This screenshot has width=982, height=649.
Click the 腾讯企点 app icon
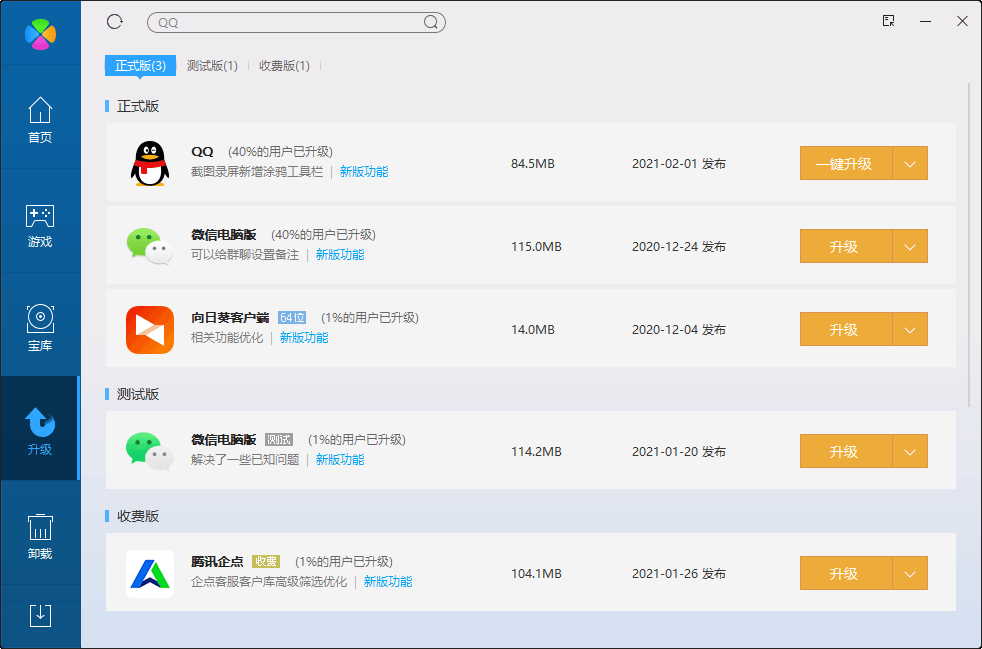(x=150, y=573)
